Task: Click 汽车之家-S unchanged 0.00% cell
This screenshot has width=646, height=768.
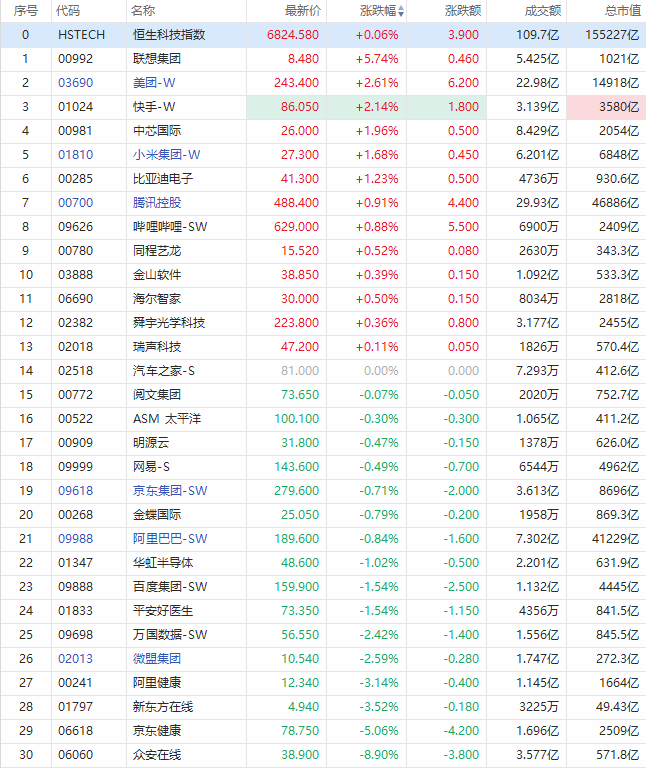Action: pos(381,371)
